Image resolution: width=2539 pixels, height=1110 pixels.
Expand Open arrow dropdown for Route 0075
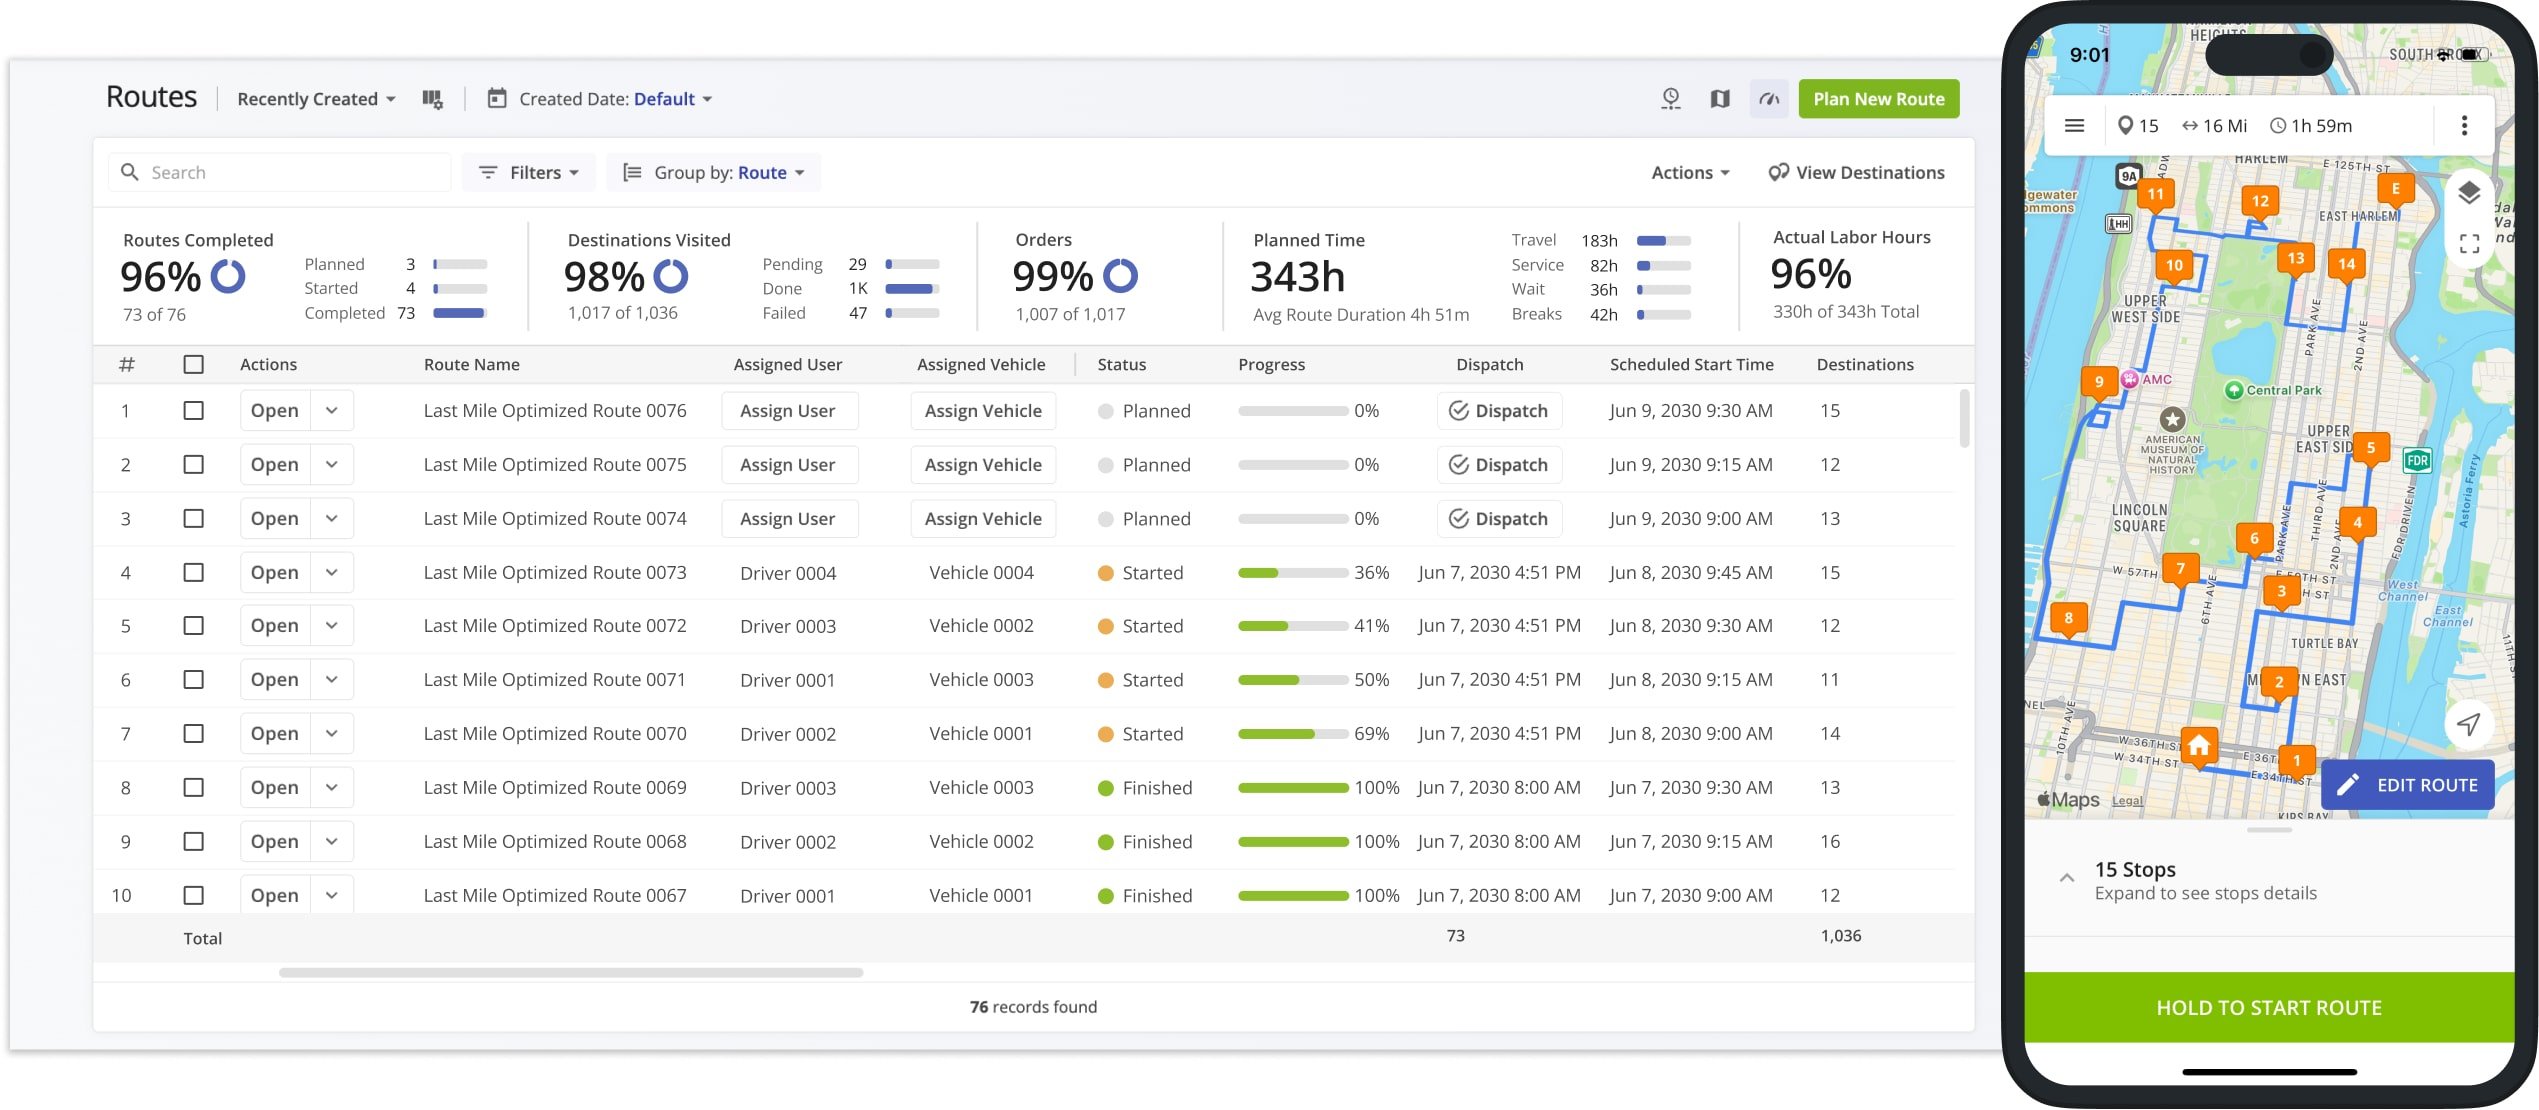(x=331, y=465)
